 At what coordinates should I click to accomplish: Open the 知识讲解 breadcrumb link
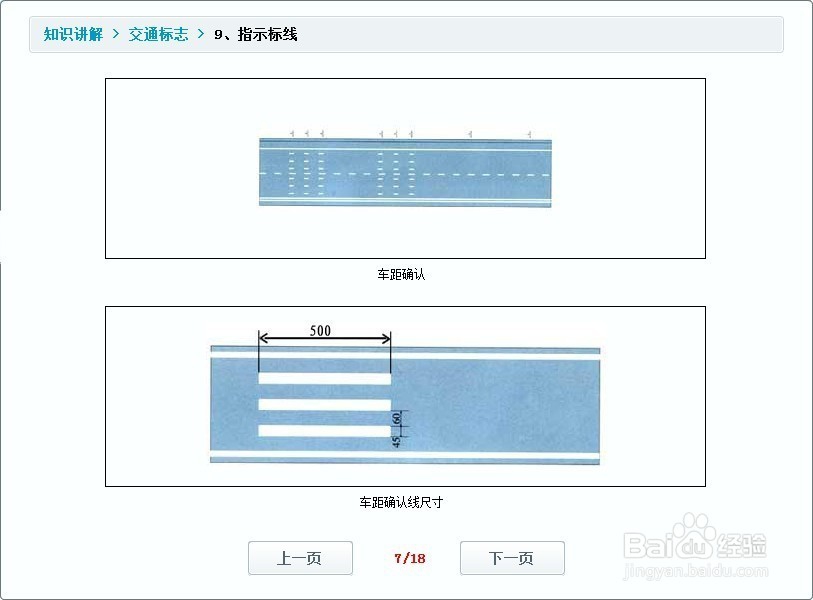coord(73,34)
